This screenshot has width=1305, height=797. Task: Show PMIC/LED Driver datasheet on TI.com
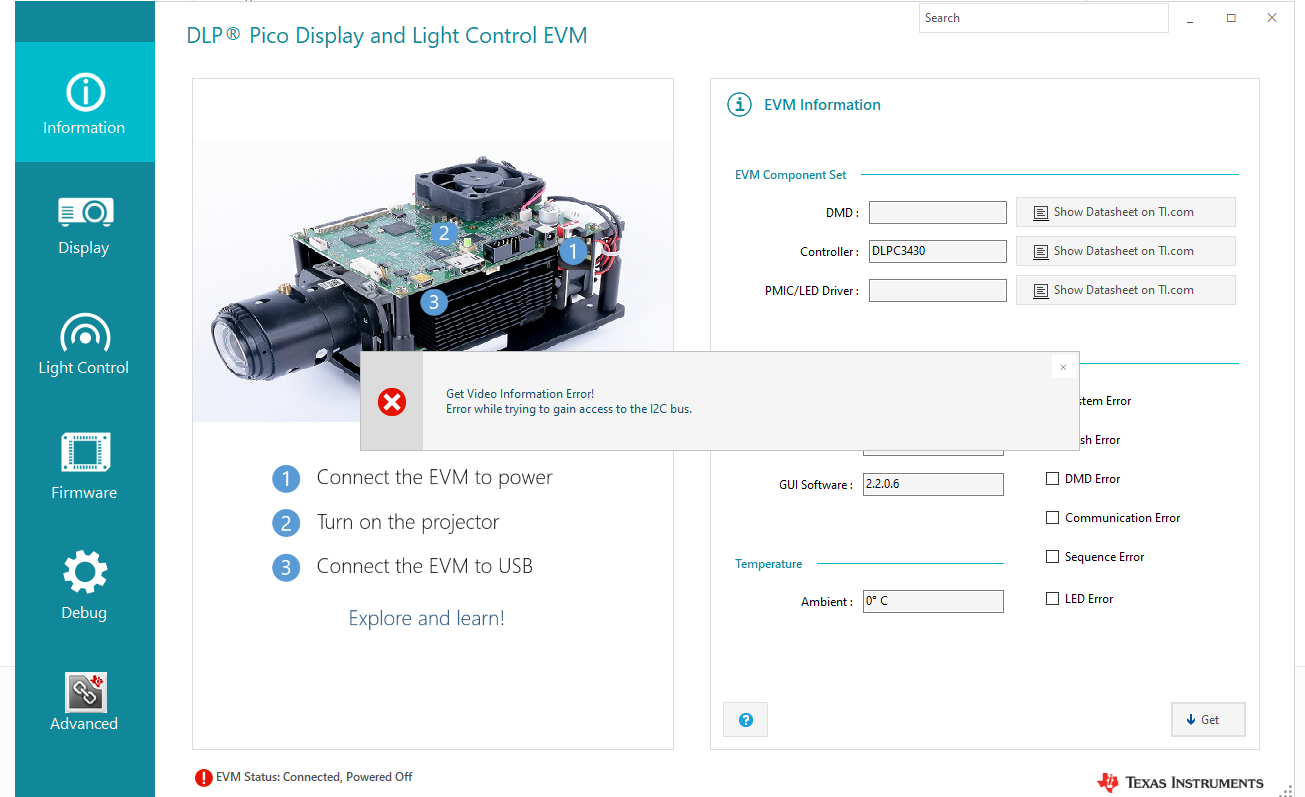click(x=1126, y=290)
